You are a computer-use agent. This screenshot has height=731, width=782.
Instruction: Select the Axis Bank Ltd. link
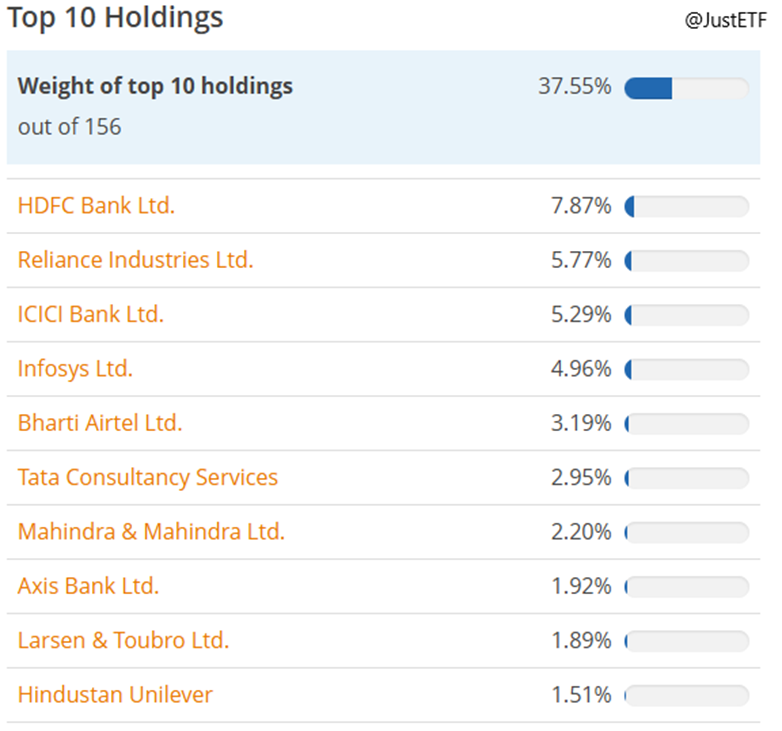click(88, 585)
